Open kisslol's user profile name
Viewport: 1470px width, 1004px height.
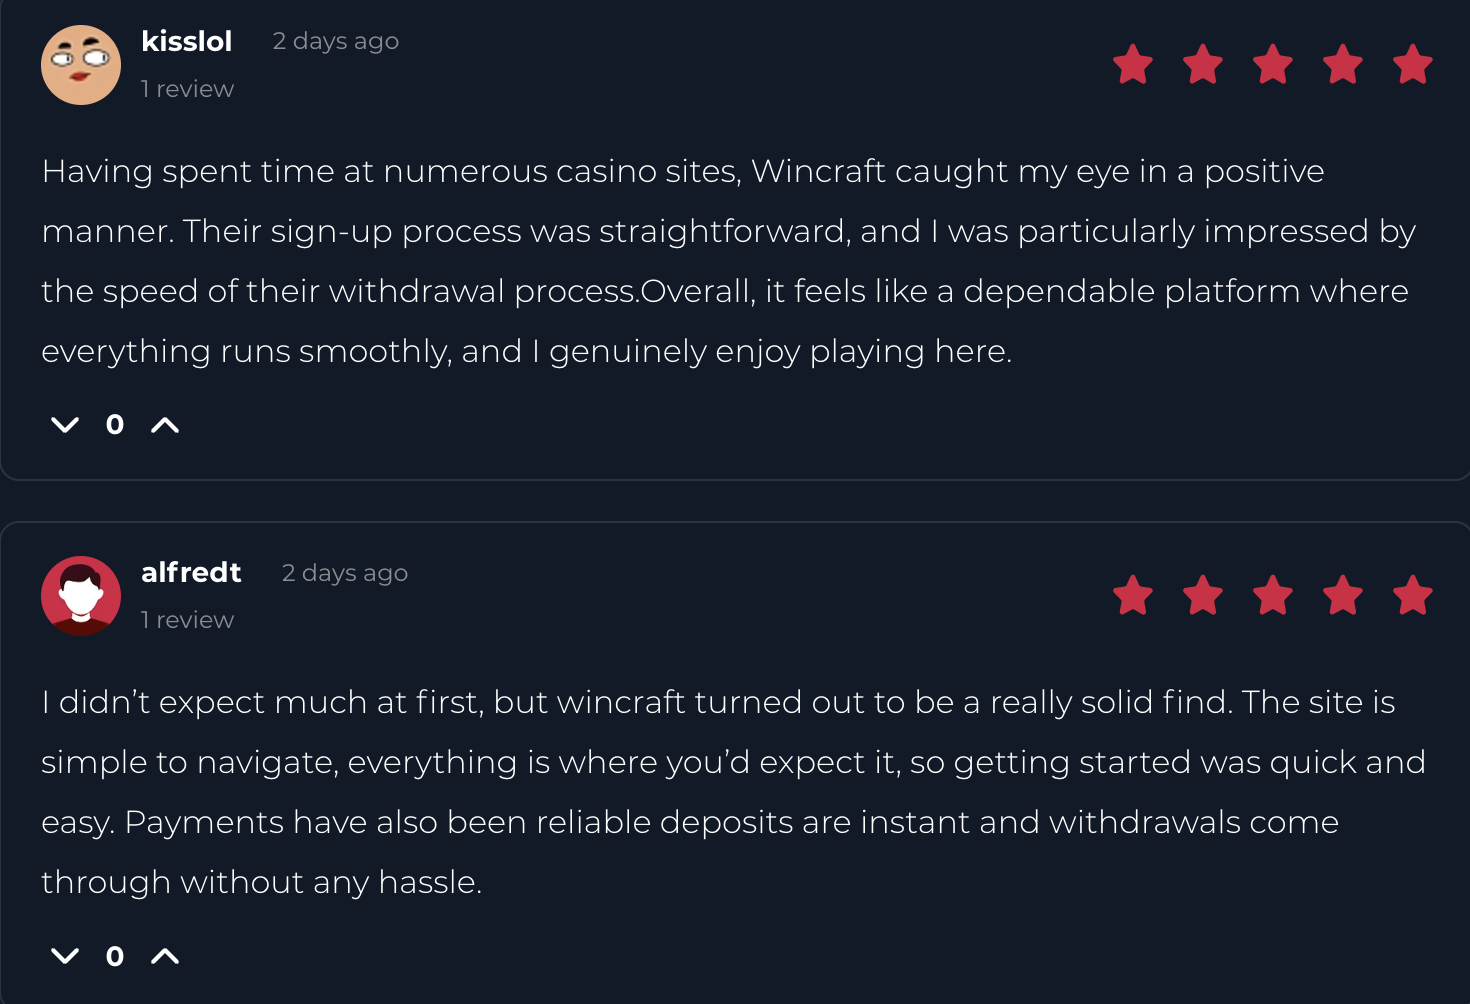pos(187,41)
